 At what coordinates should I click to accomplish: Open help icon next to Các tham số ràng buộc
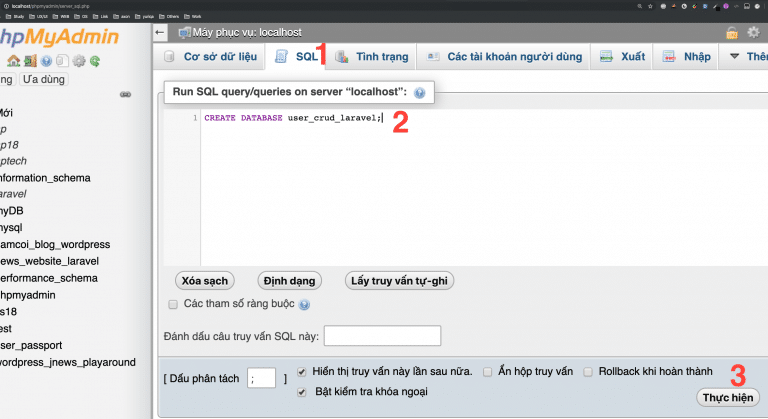304,305
